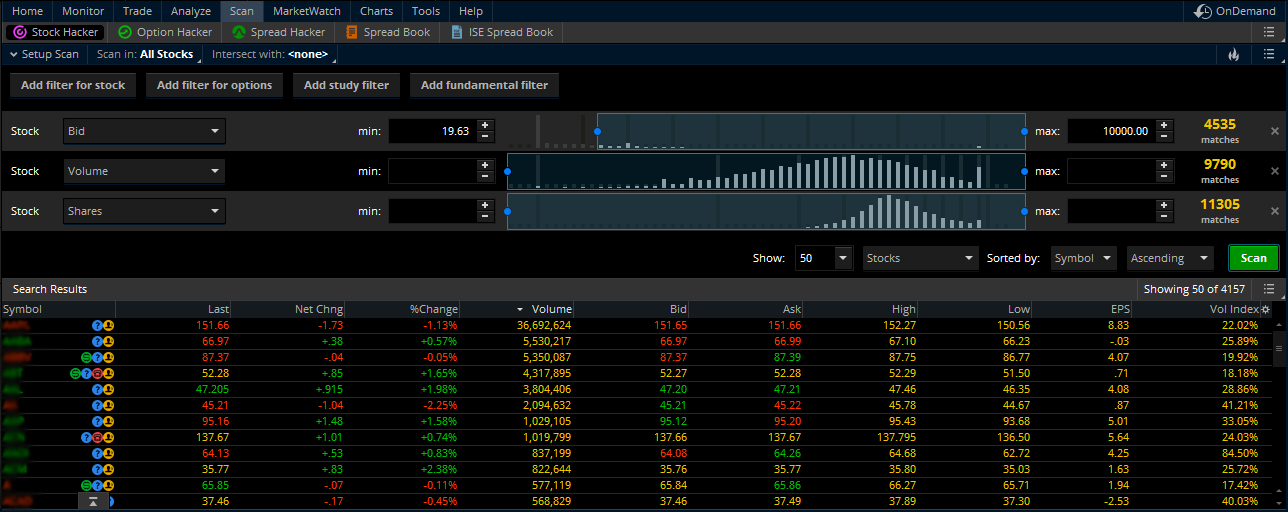Open the Volume filter type dropdown

coord(144,171)
